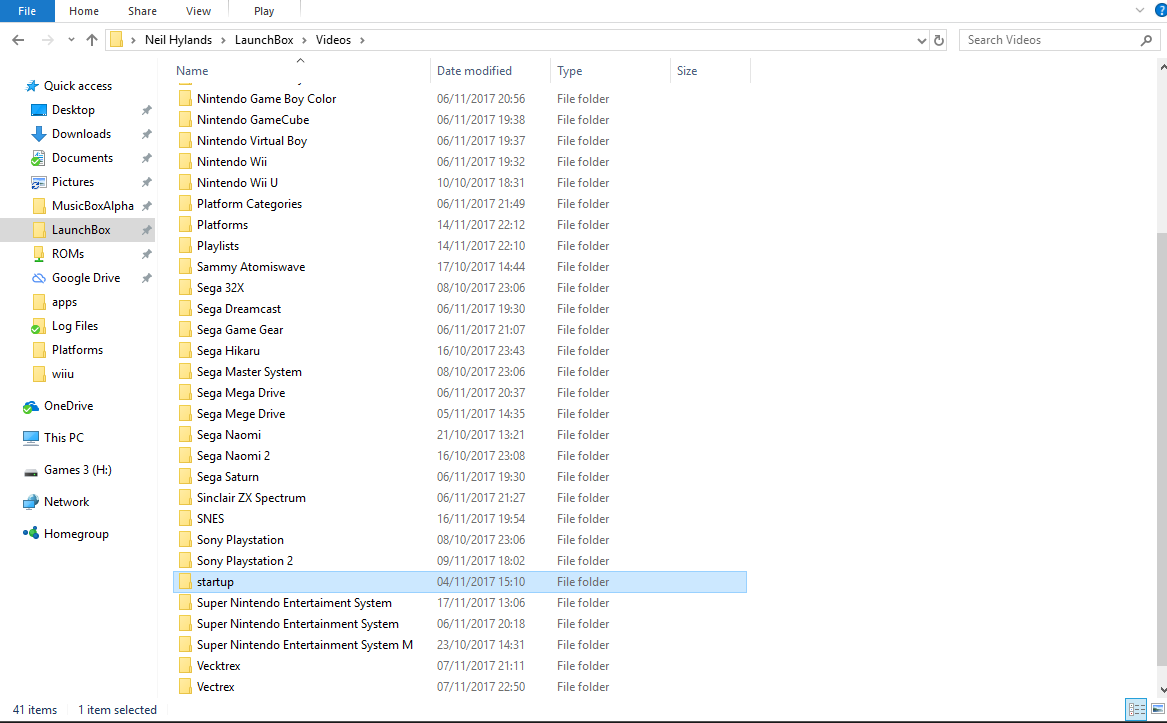Click the Nintendo GameCube folder icon
This screenshot has width=1167, height=723.
(185, 120)
